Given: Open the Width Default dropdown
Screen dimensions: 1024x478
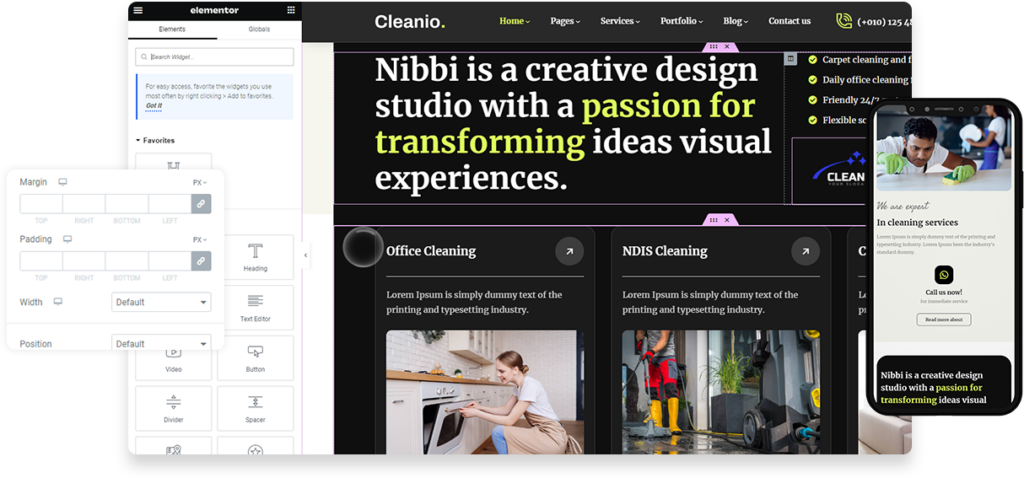Looking at the screenshot, I should (x=161, y=302).
